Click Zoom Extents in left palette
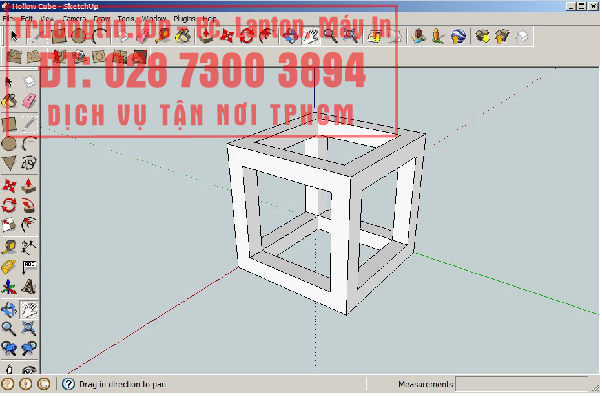The image size is (602, 396). tap(29, 330)
